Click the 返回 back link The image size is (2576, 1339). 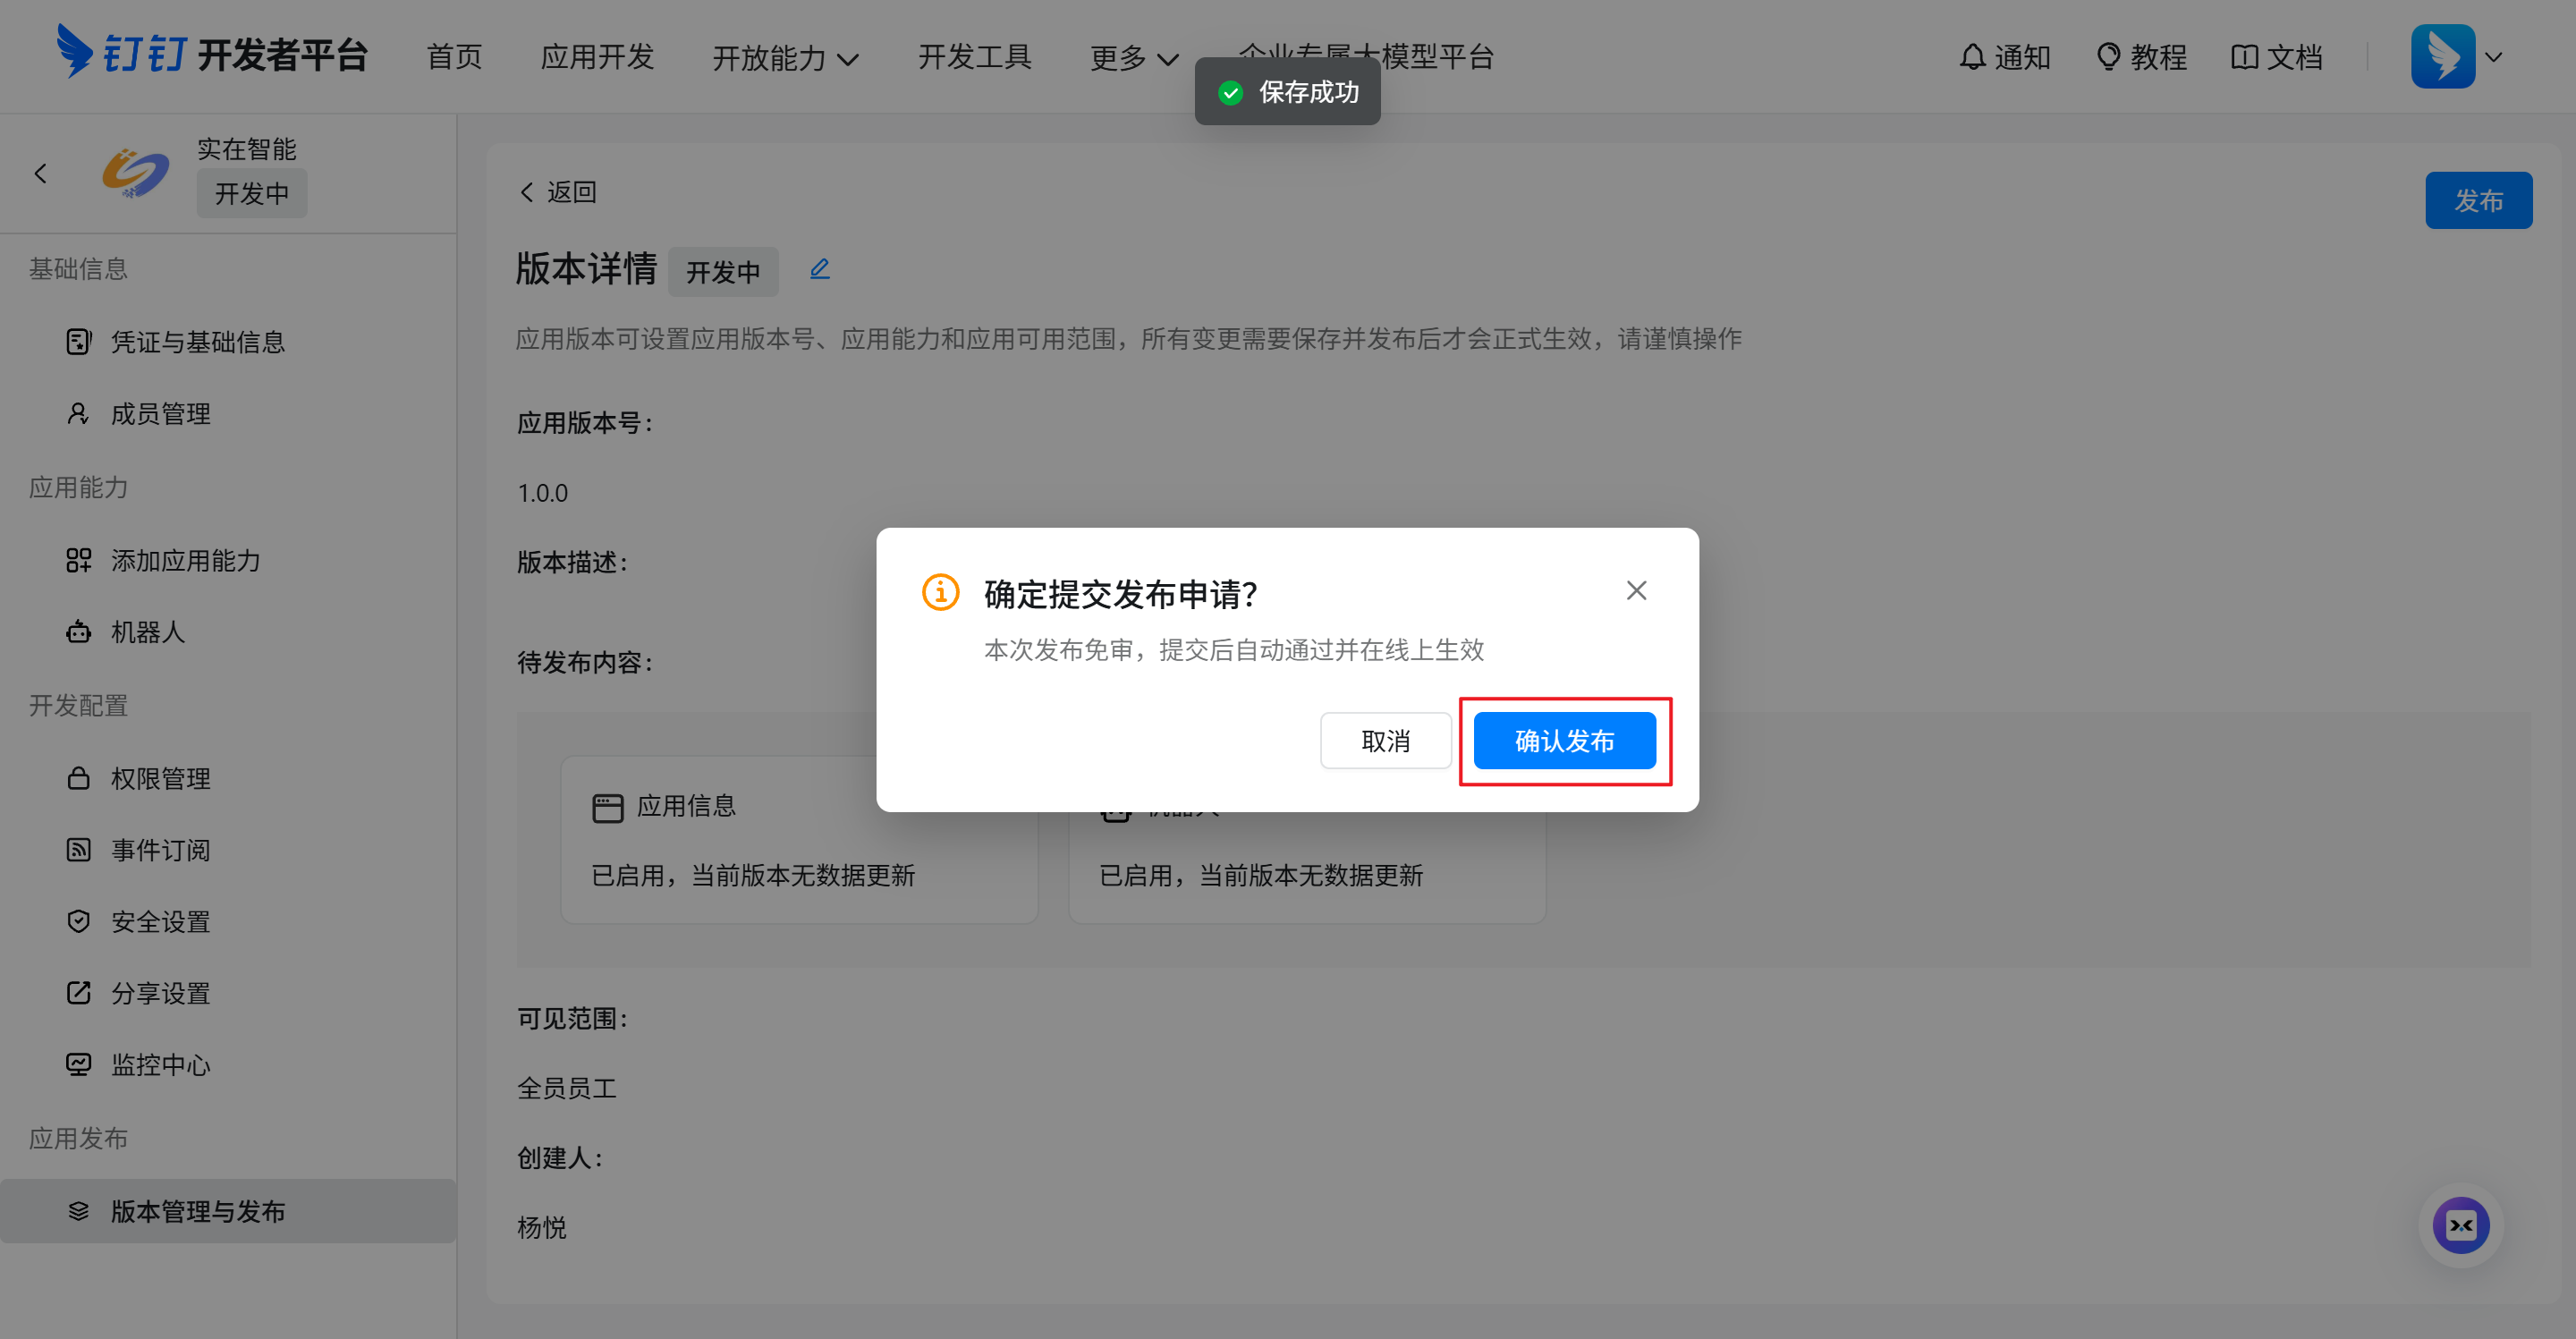coord(558,192)
